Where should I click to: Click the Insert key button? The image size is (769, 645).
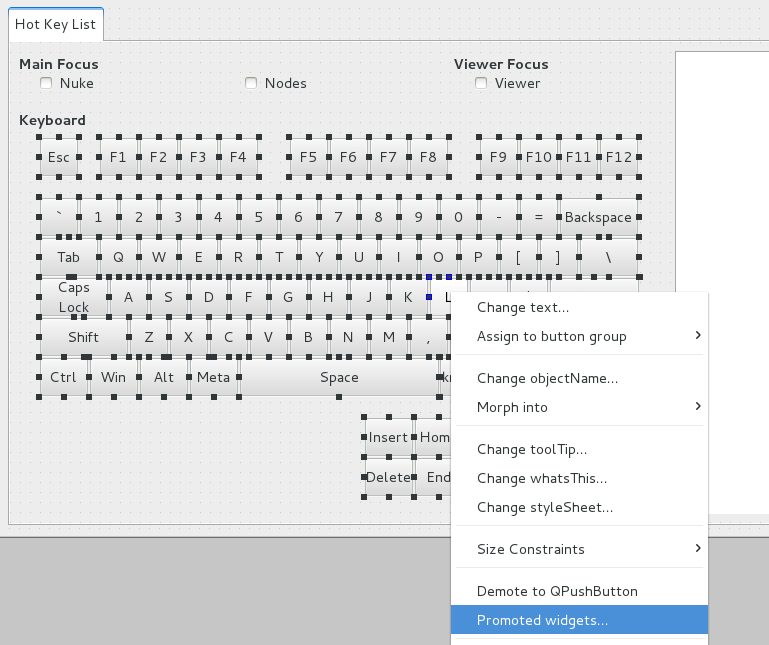click(388, 437)
